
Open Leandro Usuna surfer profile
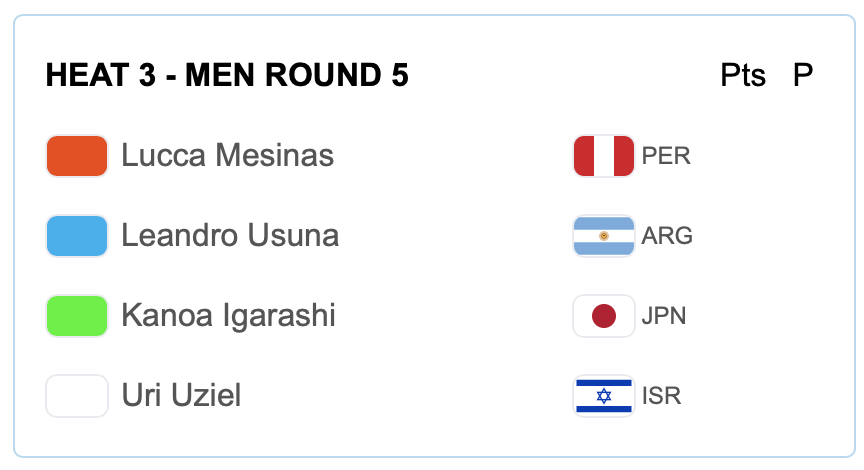(x=230, y=236)
